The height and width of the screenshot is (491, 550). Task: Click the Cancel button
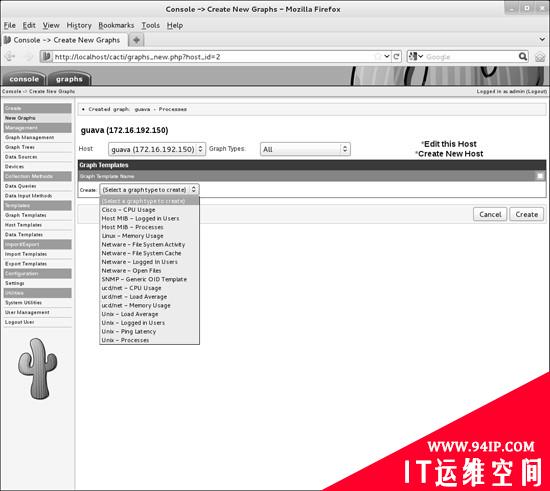coord(490,214)
